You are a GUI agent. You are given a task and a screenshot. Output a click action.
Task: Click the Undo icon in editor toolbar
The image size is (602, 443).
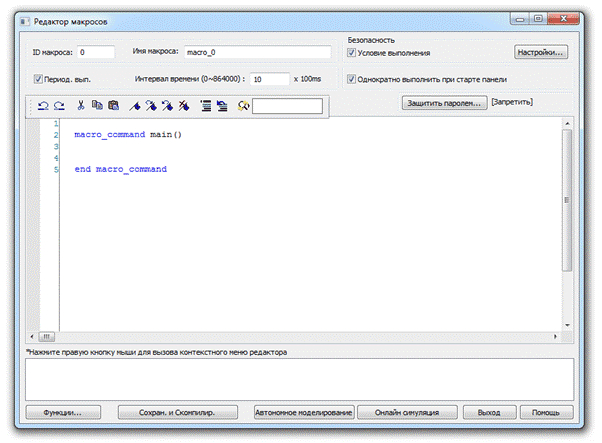[43, 105]
